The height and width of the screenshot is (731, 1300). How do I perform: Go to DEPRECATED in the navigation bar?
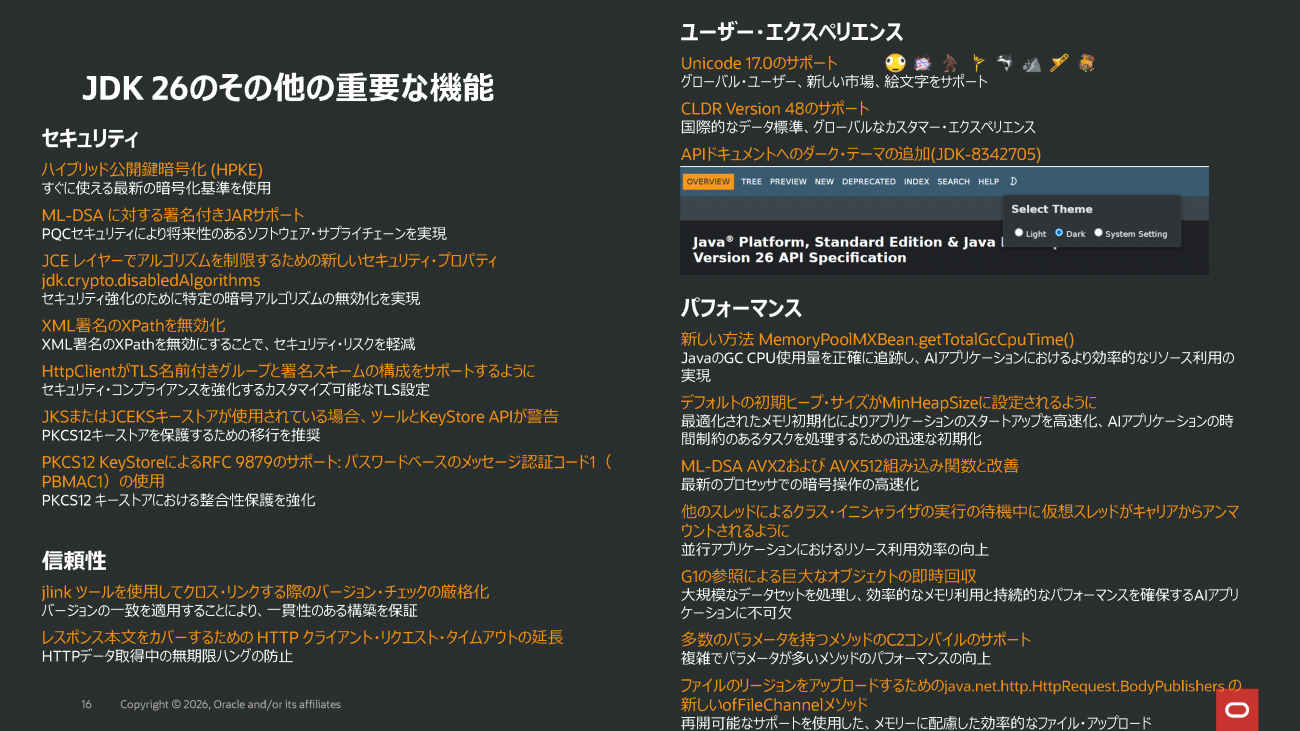(869, 182)
